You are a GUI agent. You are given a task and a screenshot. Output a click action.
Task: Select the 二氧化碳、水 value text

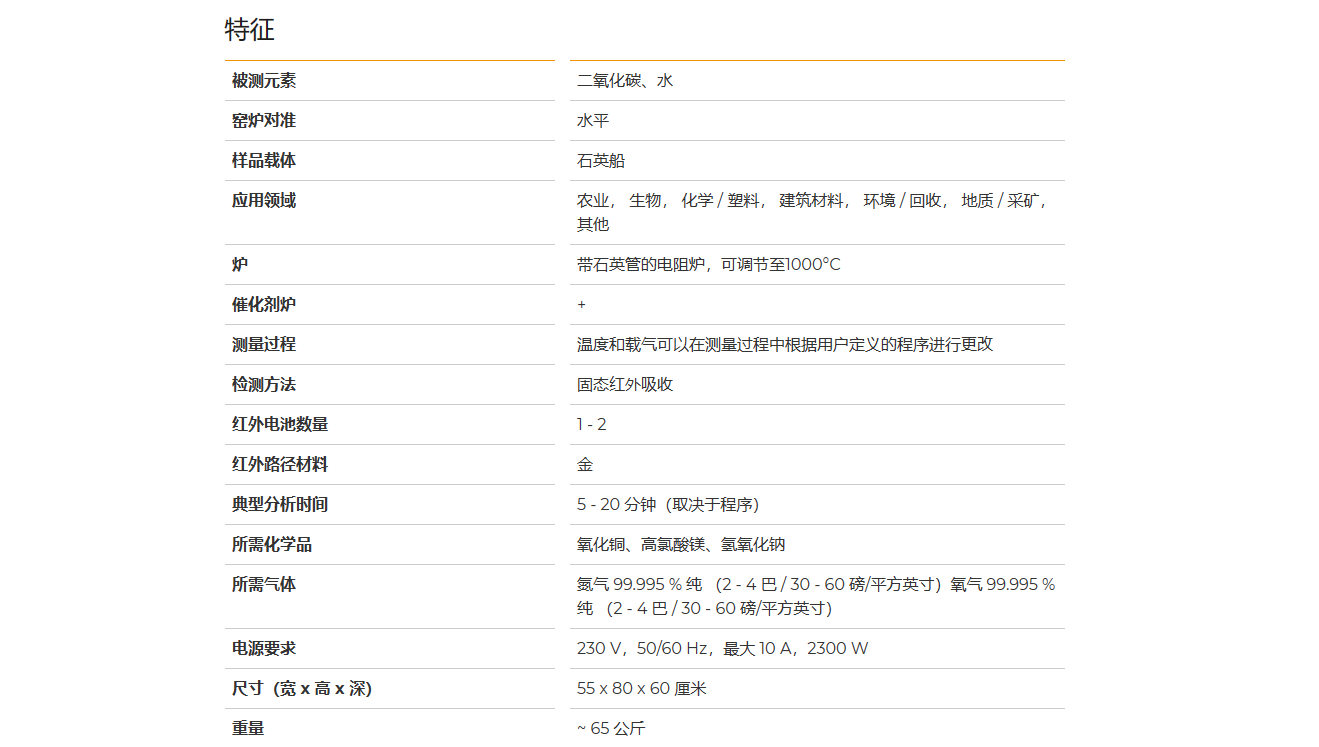624,81
